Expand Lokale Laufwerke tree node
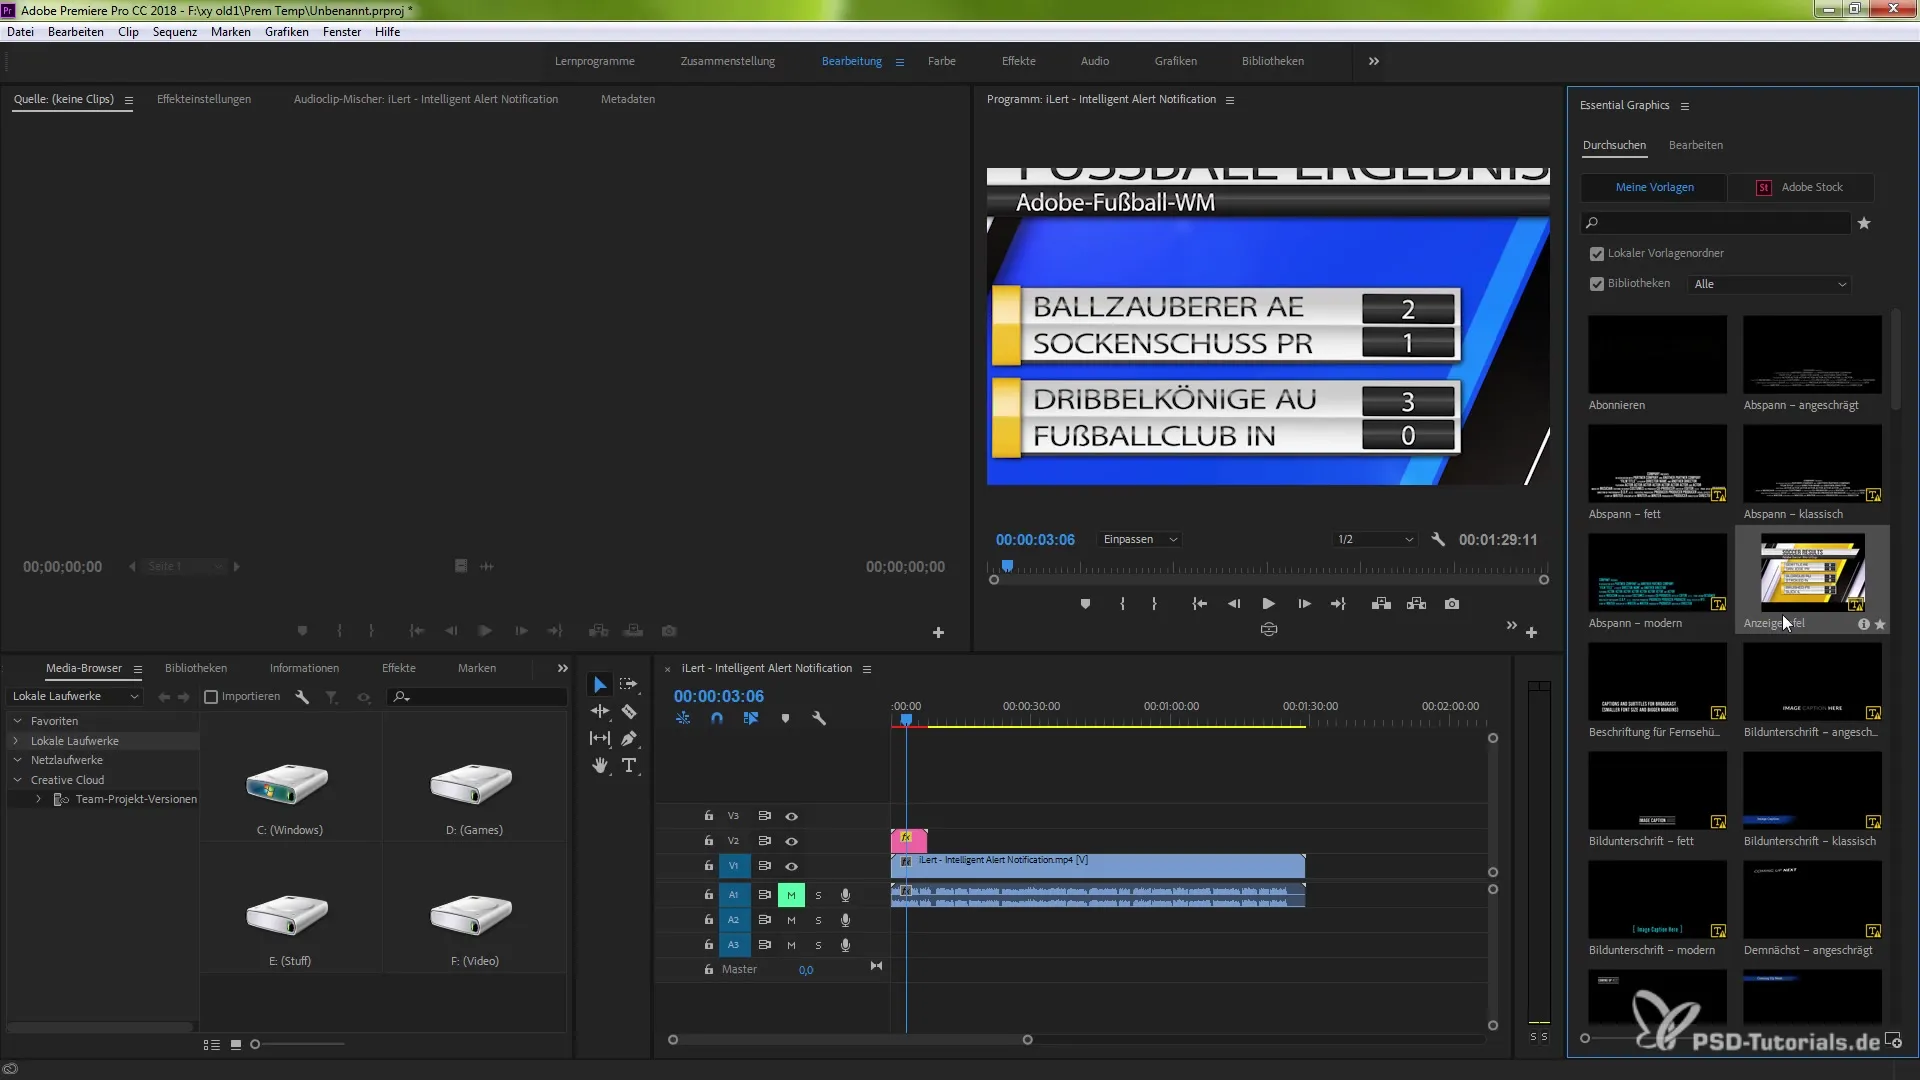The image size is (1920, 1080). click(17, 741)
